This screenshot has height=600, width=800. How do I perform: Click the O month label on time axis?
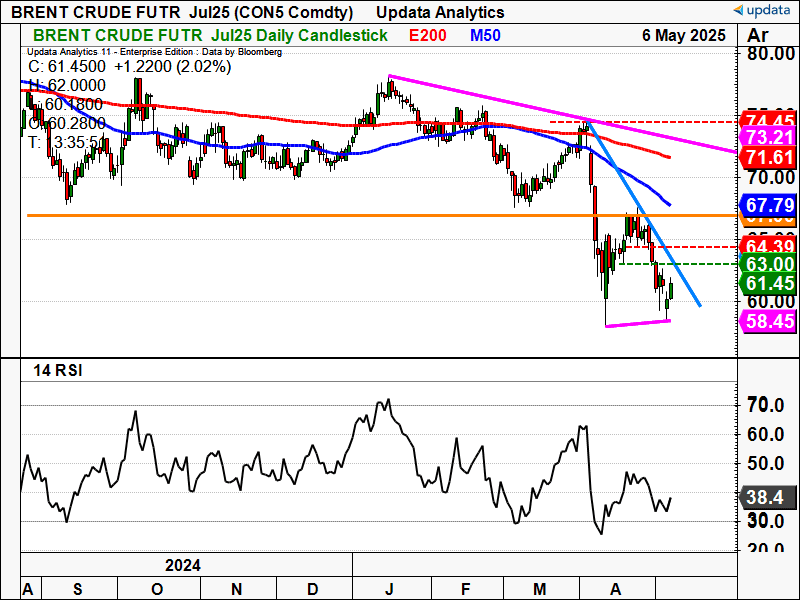(157, 589)
